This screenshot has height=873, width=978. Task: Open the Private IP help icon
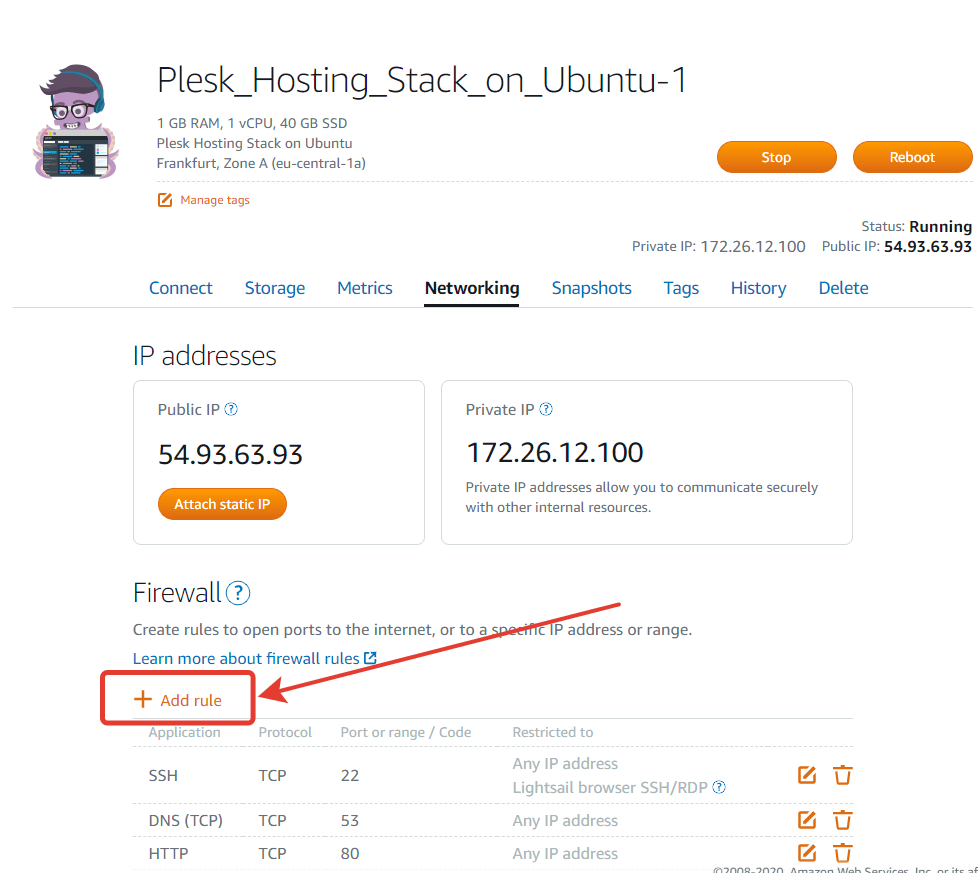546,409
